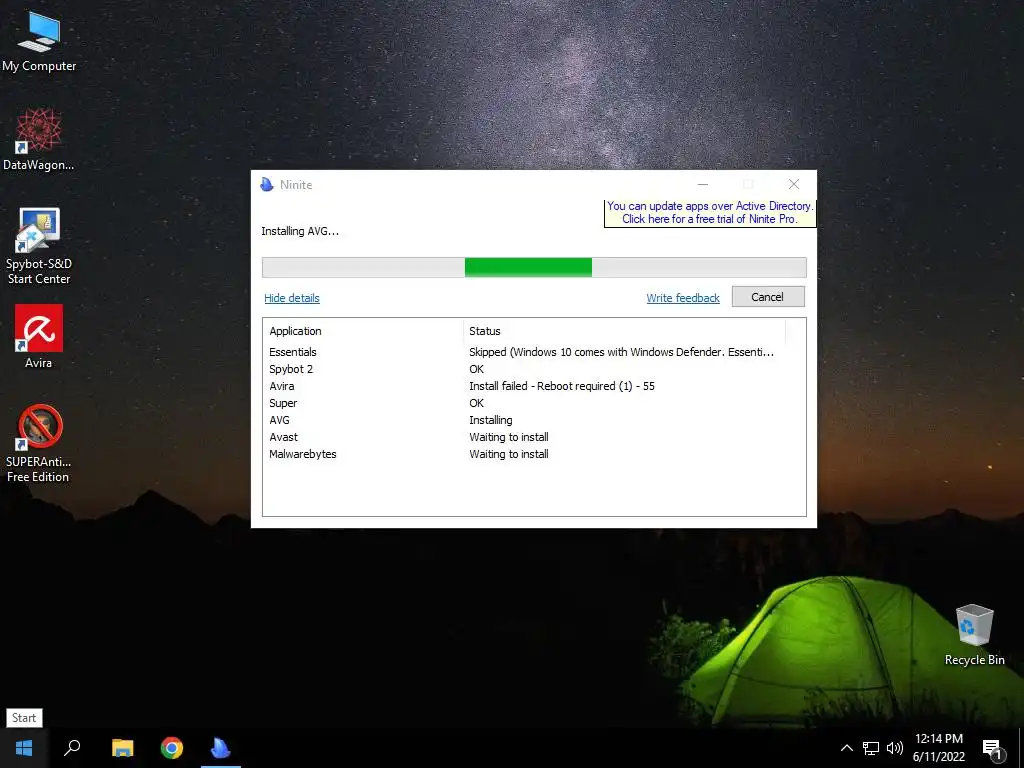
Task: Click the Ninite Pro free trial banner
Action: point(710,213)
